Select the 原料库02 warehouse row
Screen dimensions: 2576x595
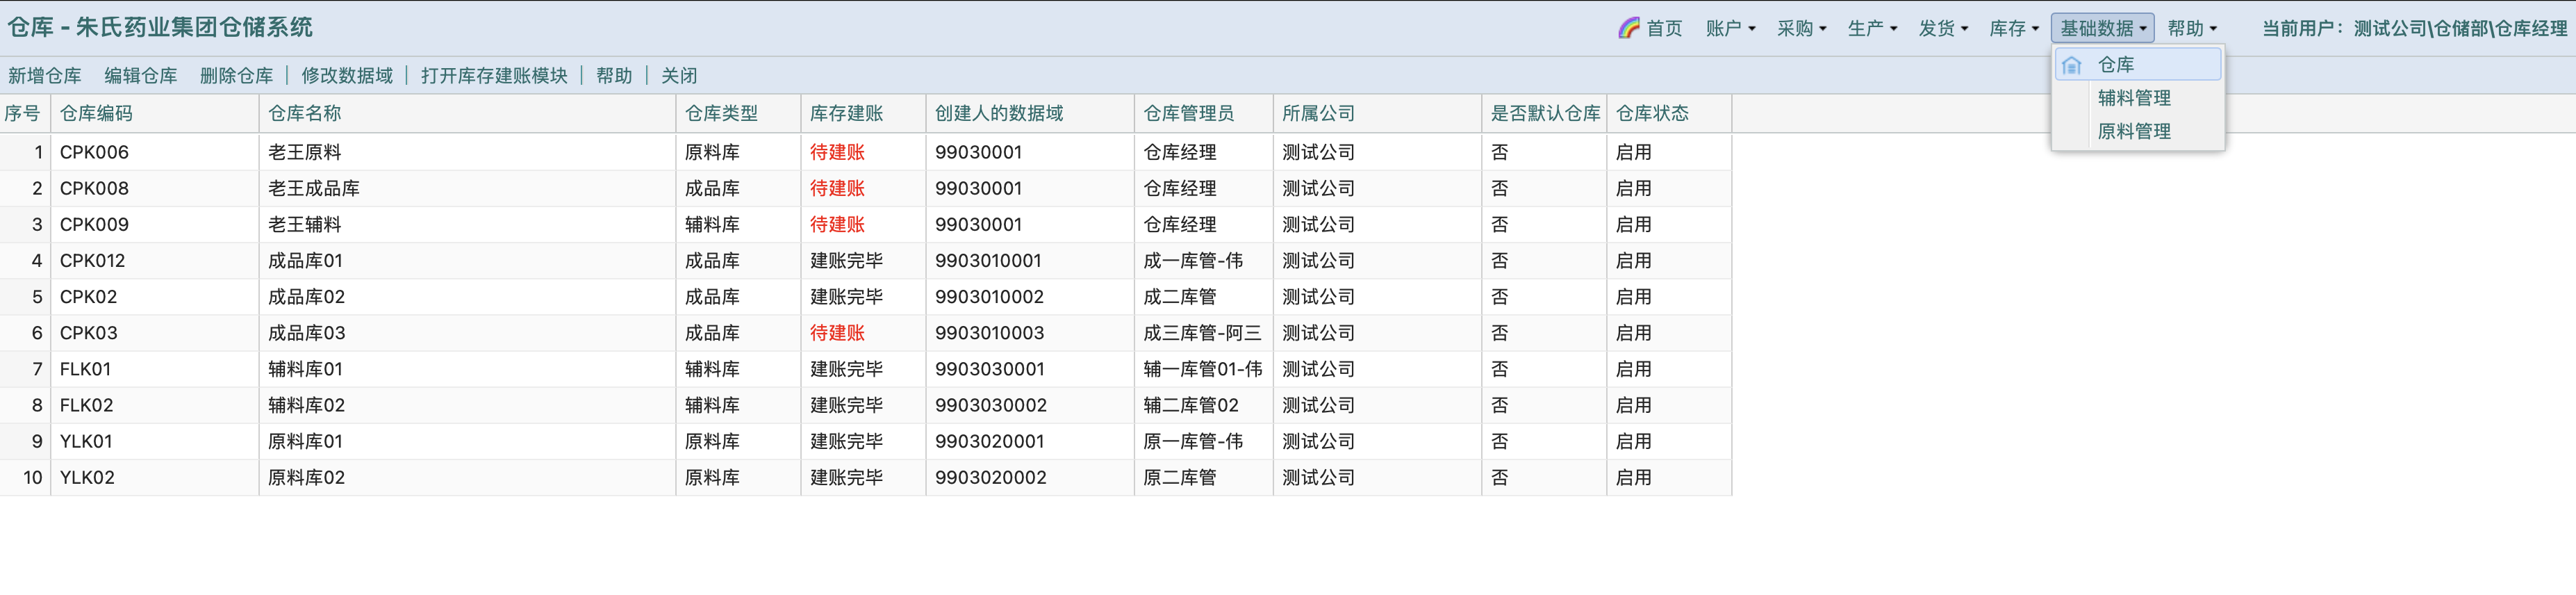coord(306,478)
